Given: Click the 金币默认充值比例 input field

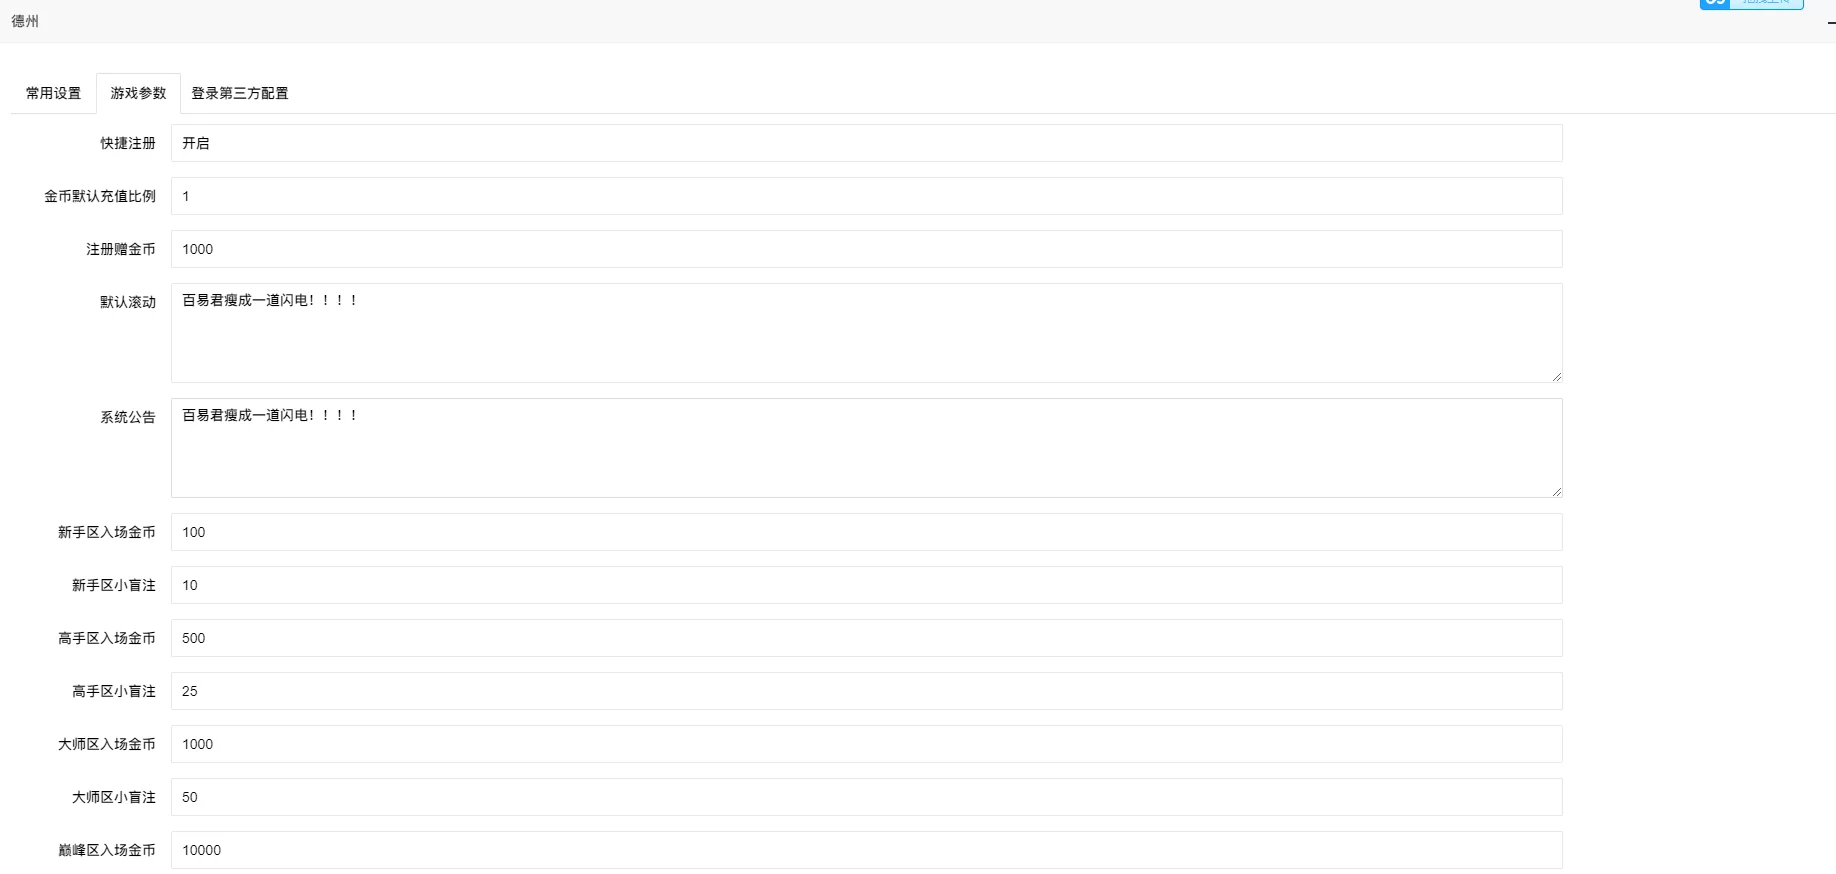Looking at the screenshot, I should pos(866,196).
